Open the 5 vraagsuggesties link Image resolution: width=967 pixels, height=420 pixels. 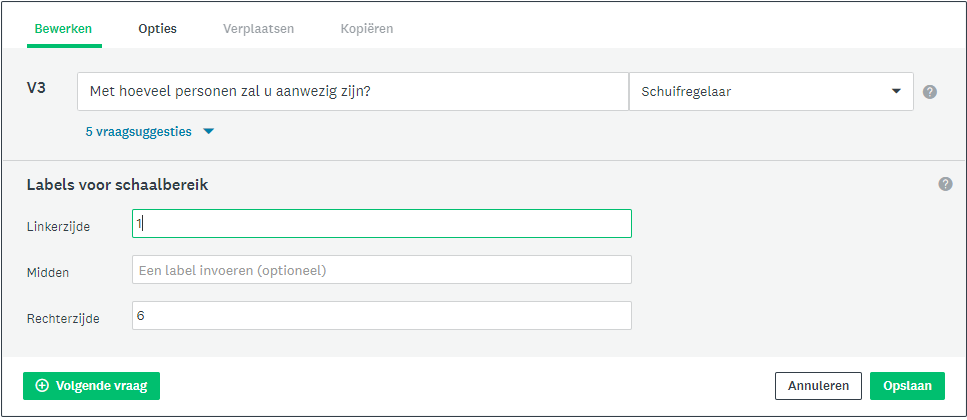pyautogui.click(x=139, y=131)
